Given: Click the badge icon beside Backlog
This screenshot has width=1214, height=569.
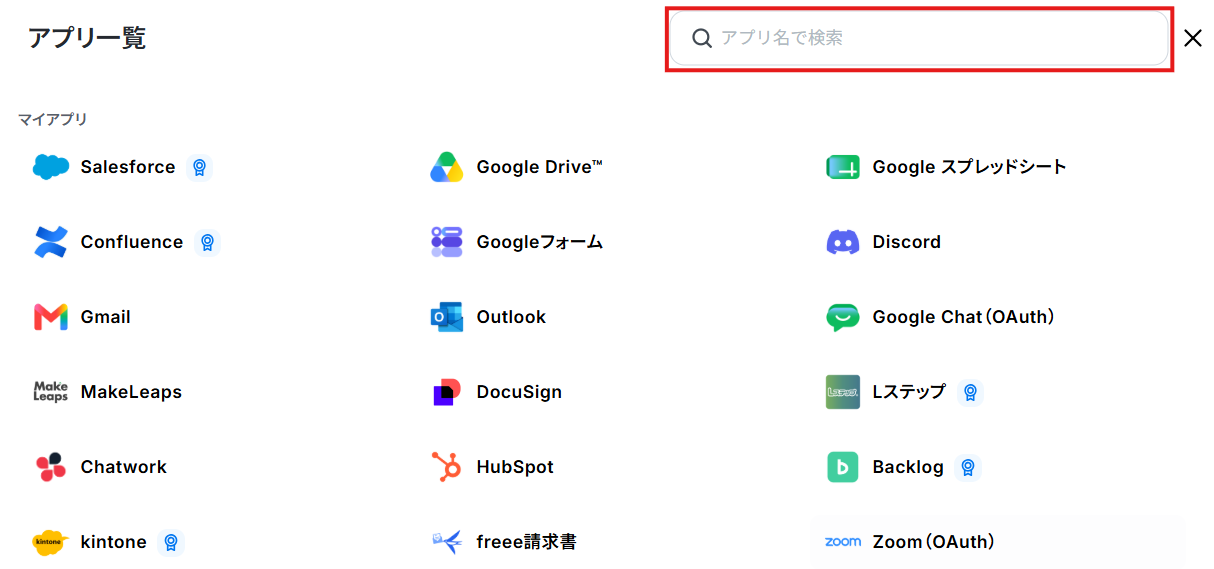Looking at the screenshot, I should [x=967, y=467].
